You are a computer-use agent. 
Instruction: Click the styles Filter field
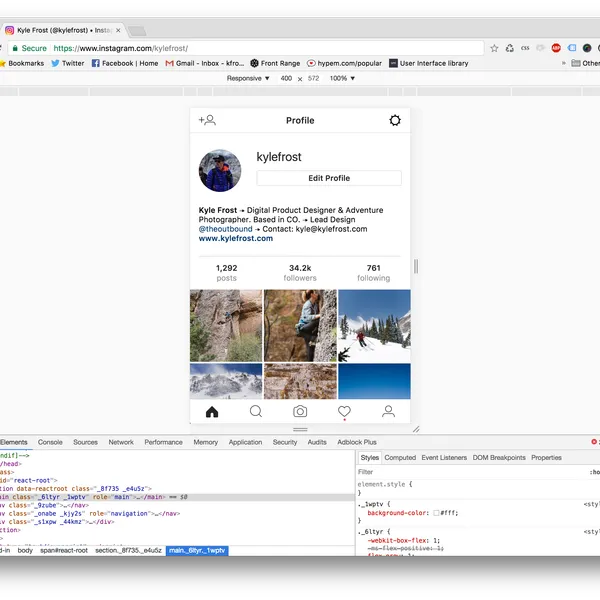(x=471, y=472)
